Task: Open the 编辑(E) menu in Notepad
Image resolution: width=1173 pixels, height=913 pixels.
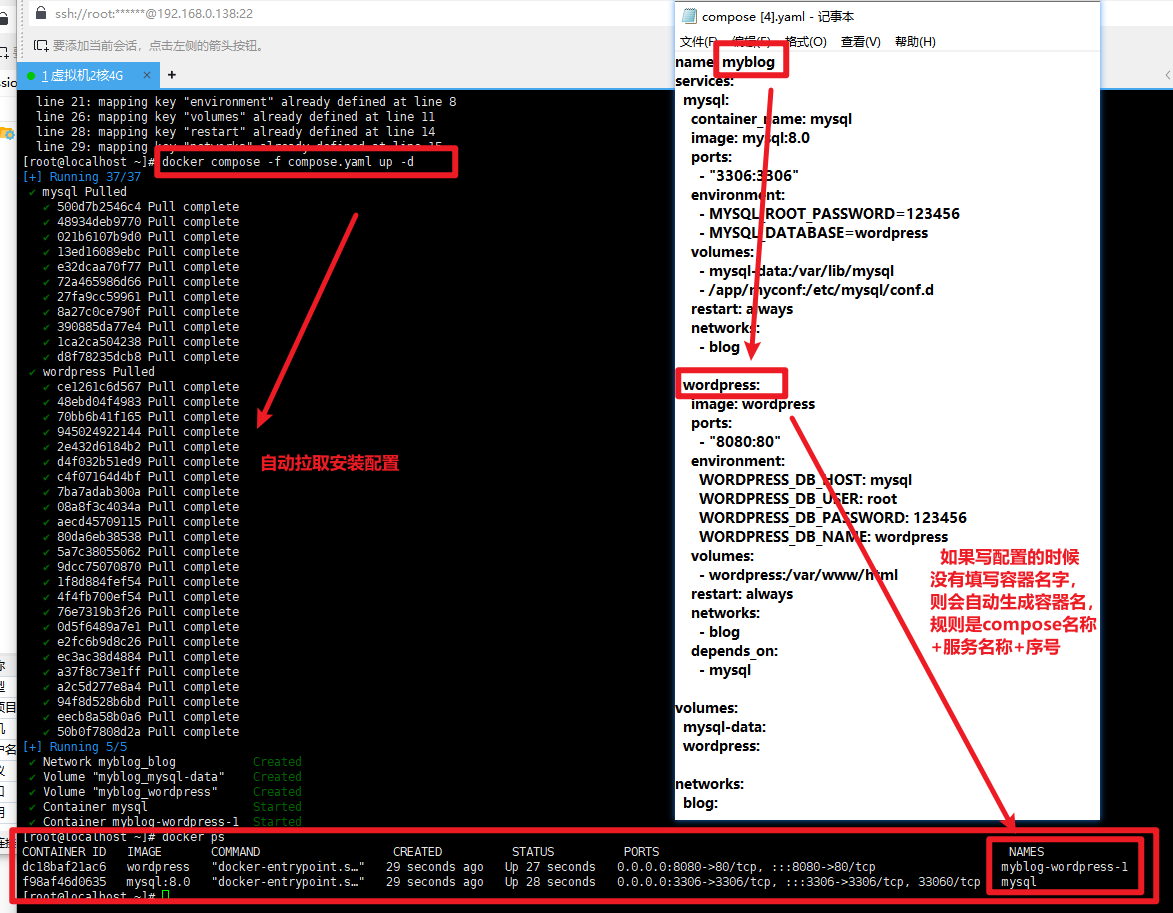Action: click(x=751, y=42)
